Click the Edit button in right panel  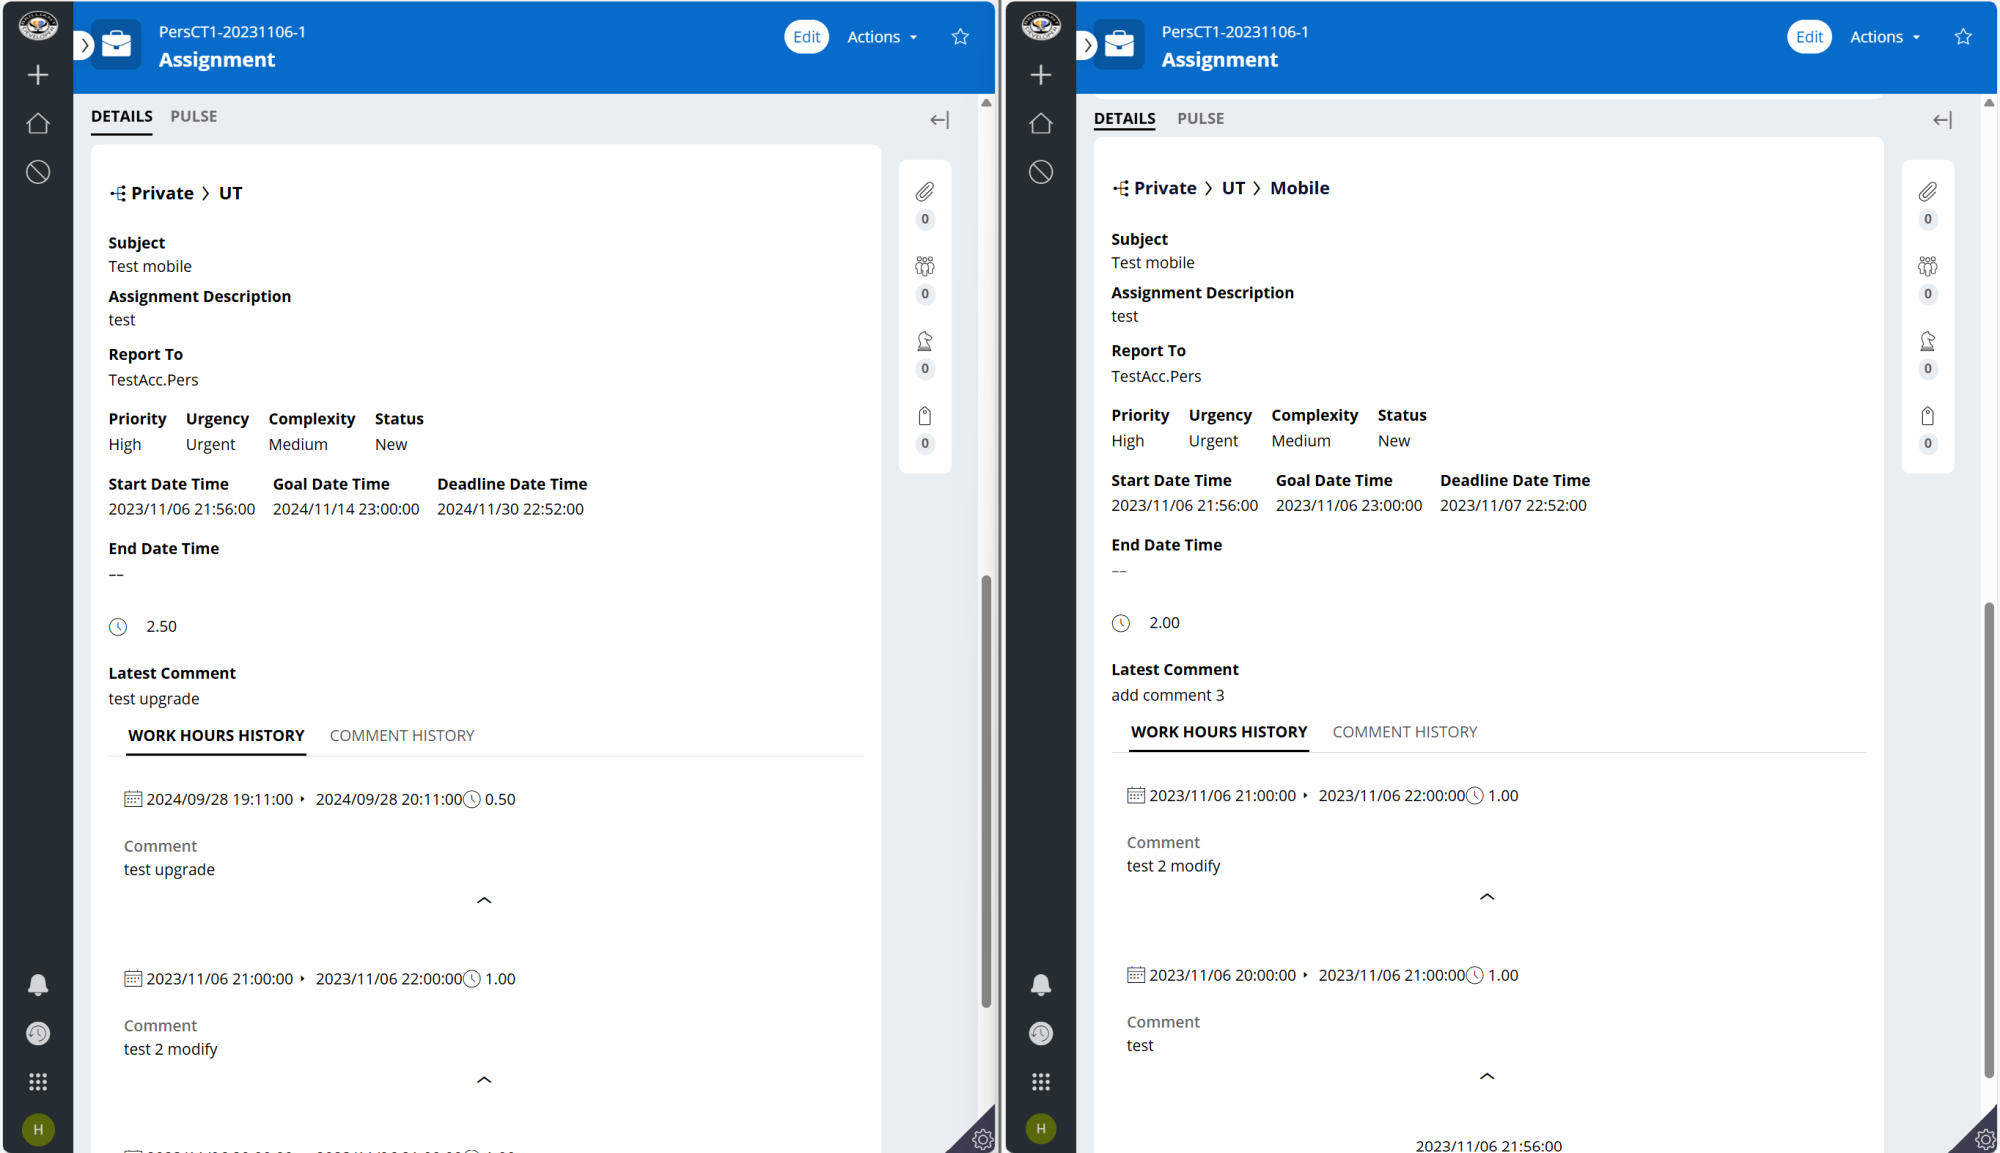pos(1809,37)
